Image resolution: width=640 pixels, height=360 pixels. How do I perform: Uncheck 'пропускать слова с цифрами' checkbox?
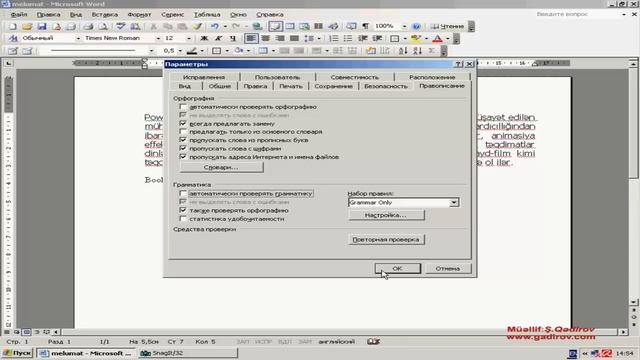coord(183,149)
